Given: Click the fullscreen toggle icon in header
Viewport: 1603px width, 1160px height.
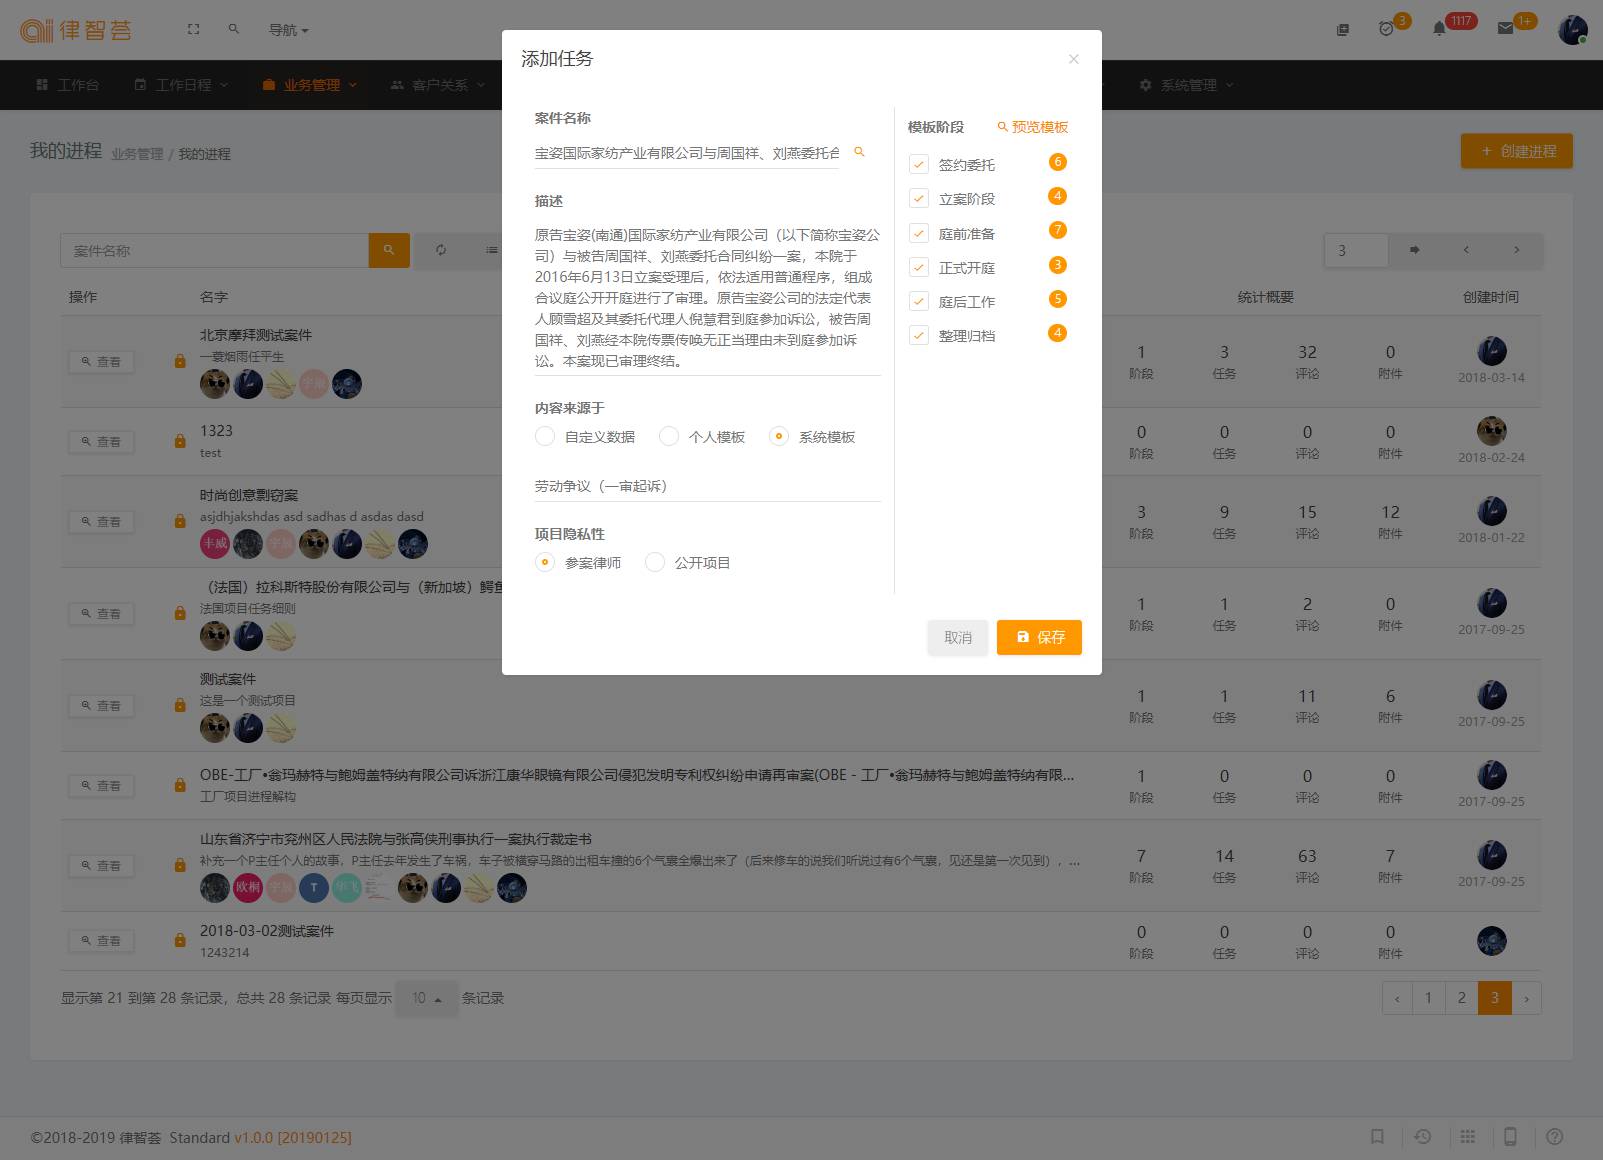Looking at the screenshot, I should pyautogui.click(x=193, y=30).
